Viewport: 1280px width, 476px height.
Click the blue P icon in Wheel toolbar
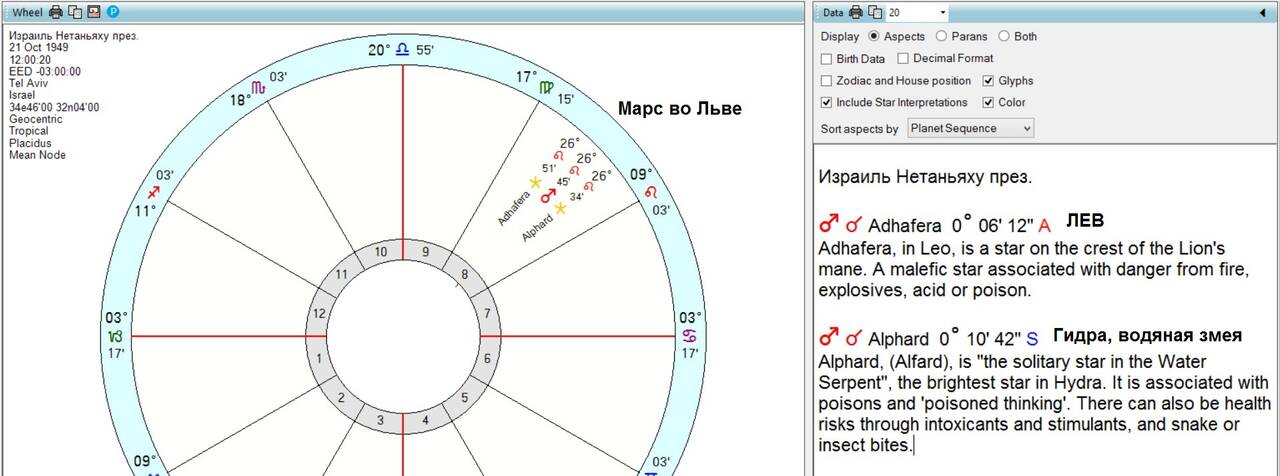(113, 12)
